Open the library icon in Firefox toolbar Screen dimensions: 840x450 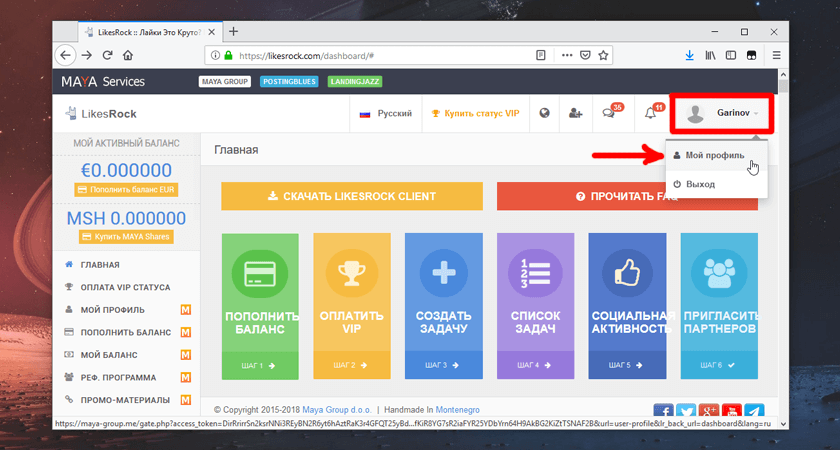[710, 55]
